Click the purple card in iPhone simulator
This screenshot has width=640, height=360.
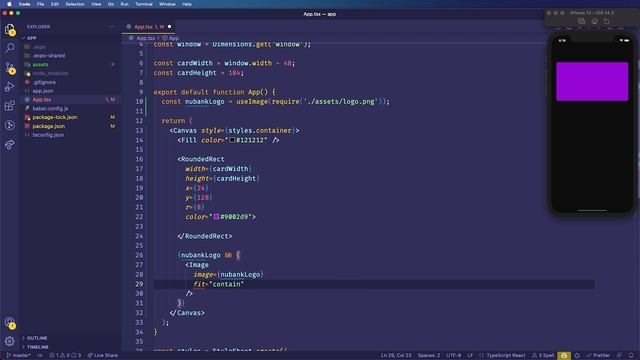pos(592,81)
